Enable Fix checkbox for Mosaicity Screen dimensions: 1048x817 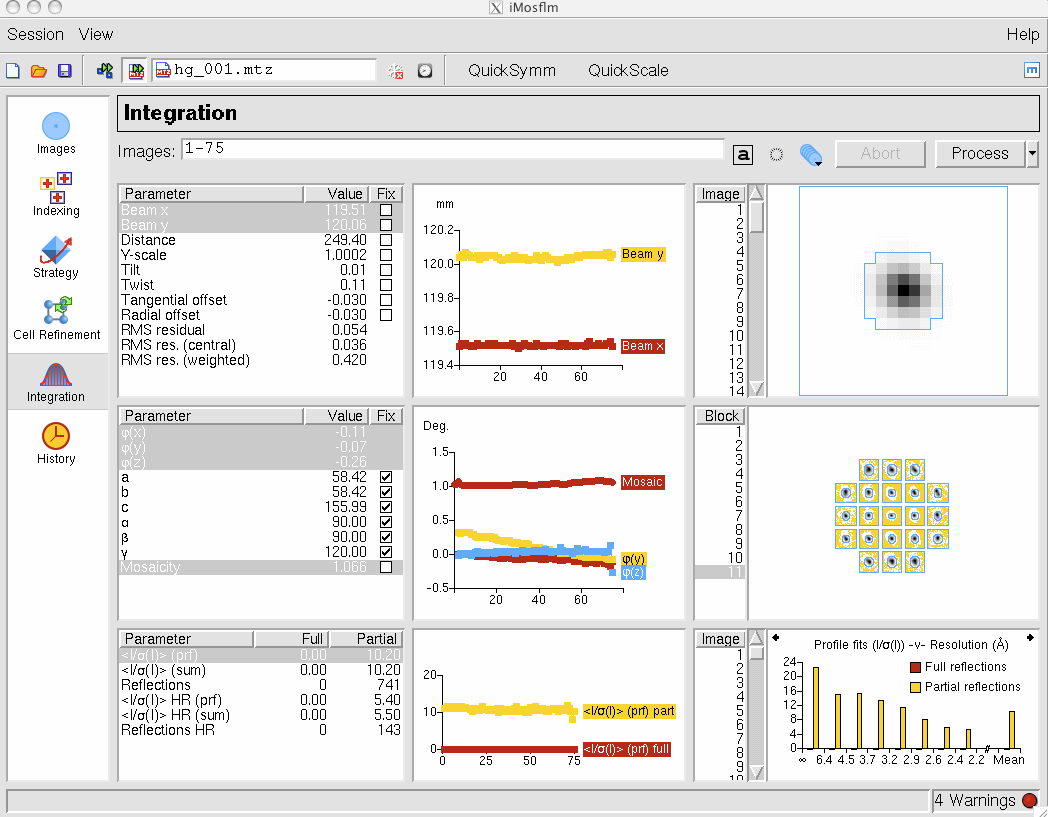coord(386,567)
